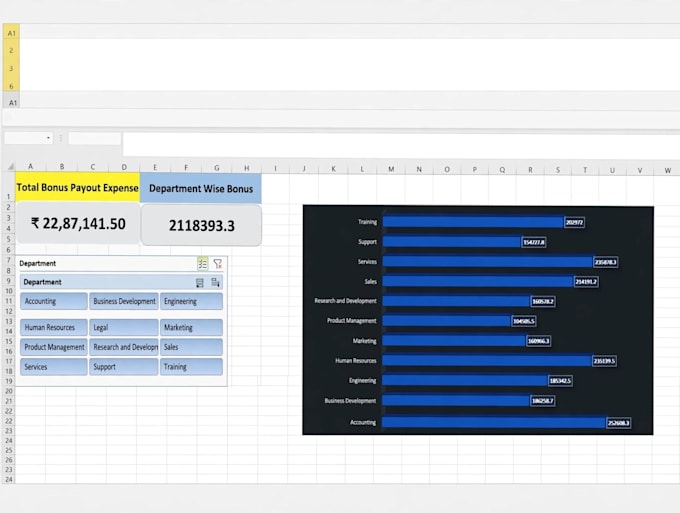
Task: Toggle the Sales slicer button
Action: point(191,347)
